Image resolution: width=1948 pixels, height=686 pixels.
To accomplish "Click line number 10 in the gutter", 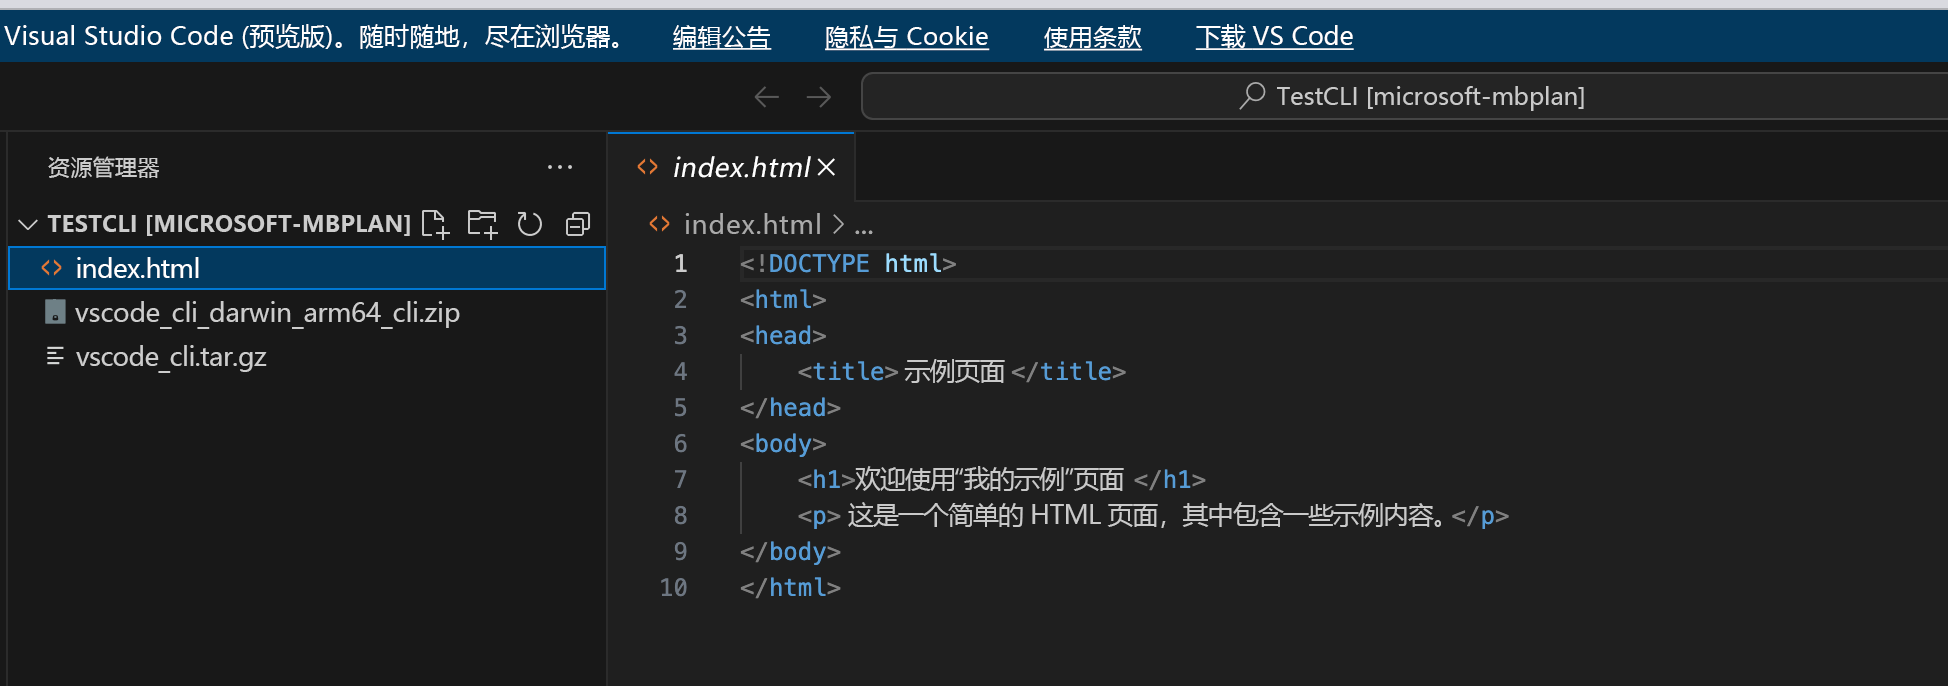I will [x=673, y=587].
